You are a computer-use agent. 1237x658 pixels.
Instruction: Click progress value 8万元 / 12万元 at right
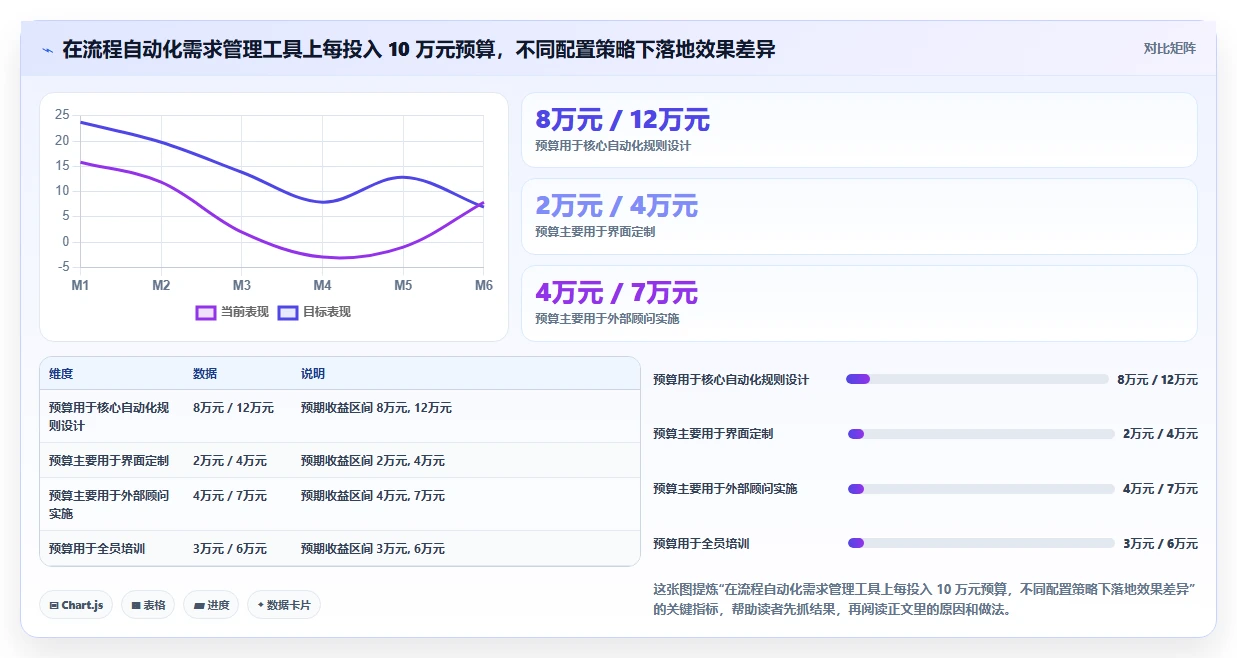click(1157, 380)
